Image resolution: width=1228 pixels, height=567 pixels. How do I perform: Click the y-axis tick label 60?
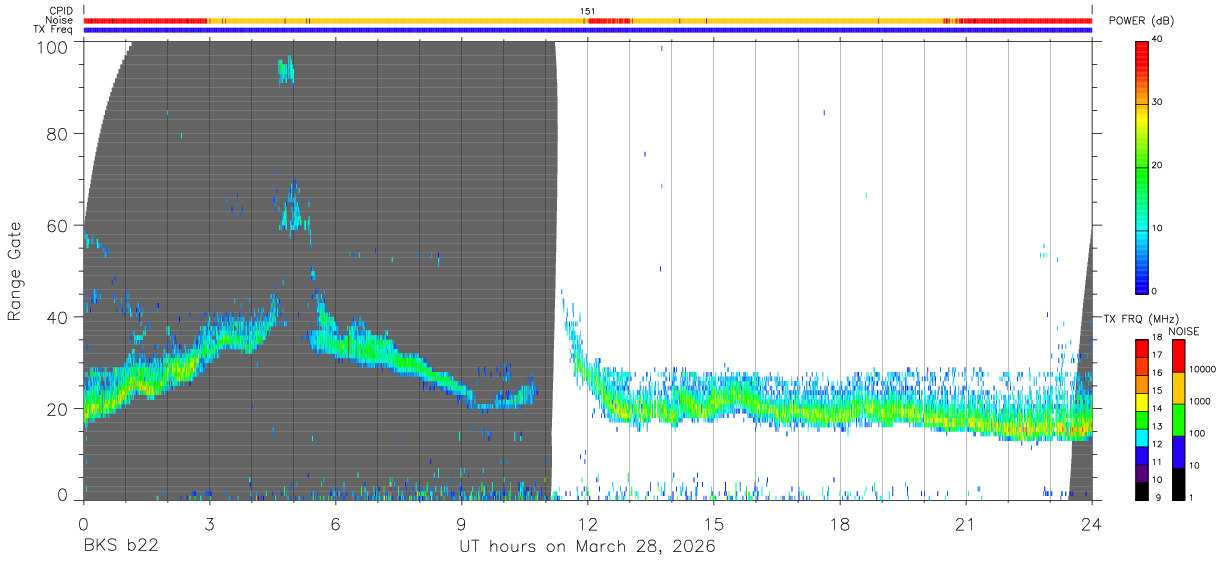tap(57, 225)
